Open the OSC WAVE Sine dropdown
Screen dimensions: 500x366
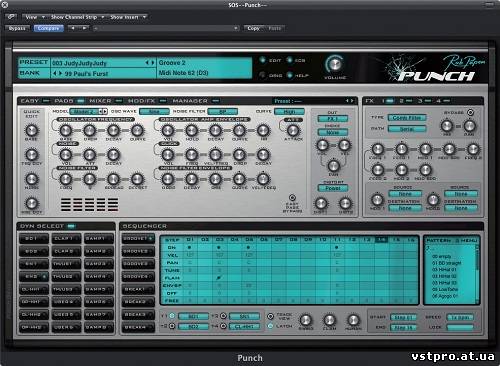pos(154,111)
